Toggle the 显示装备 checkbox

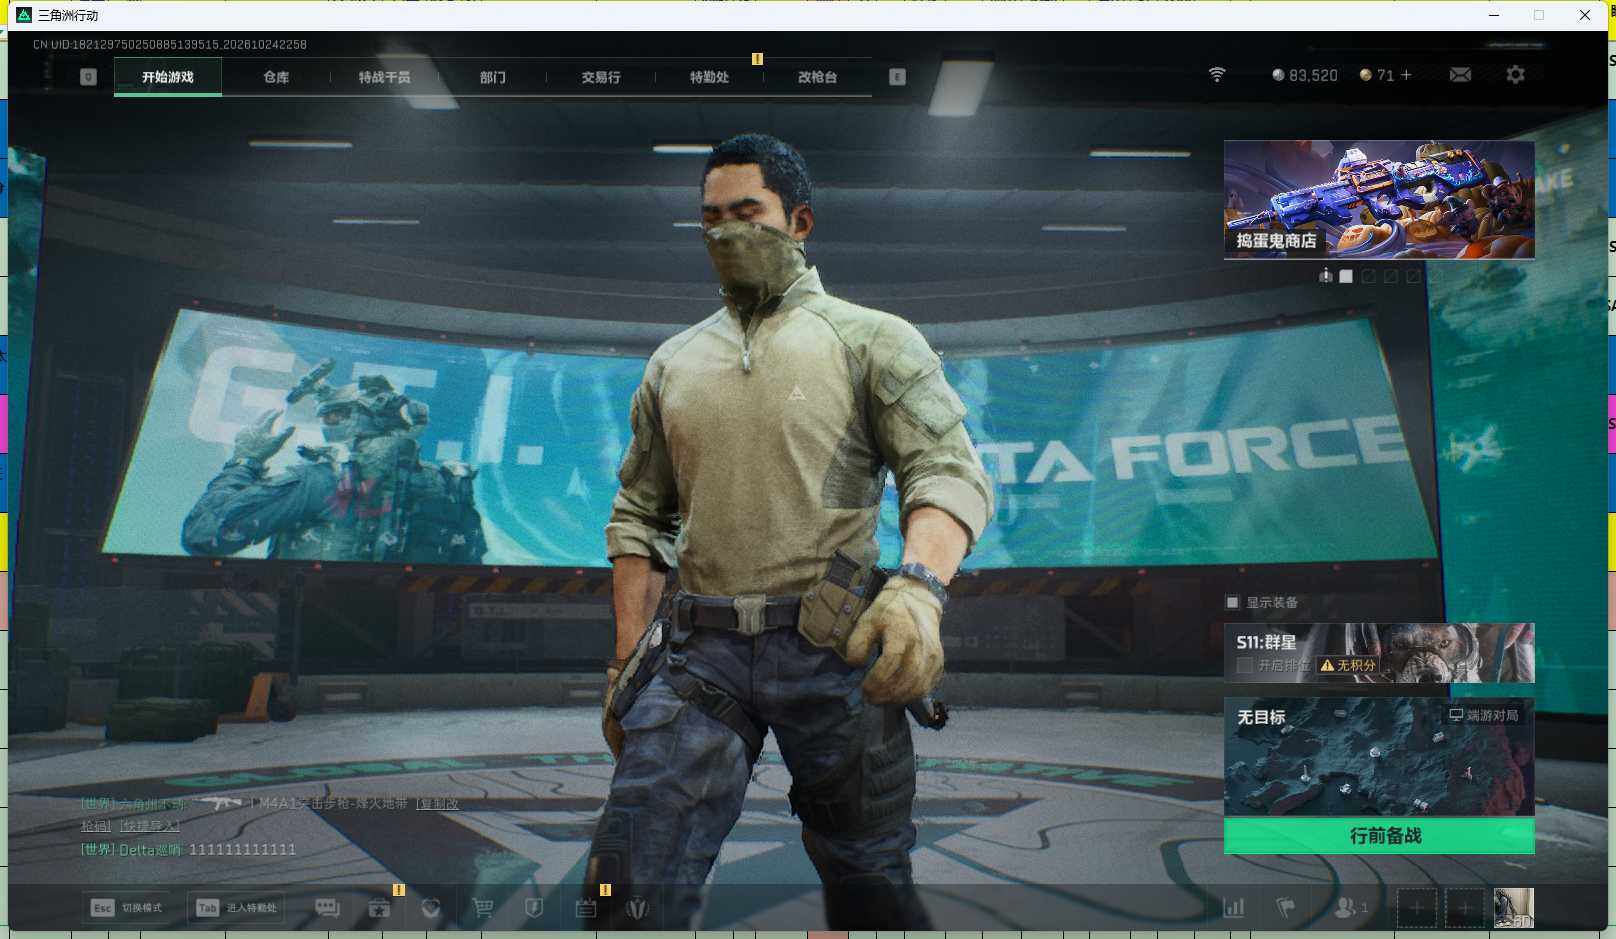click(x=1233, y=602)
